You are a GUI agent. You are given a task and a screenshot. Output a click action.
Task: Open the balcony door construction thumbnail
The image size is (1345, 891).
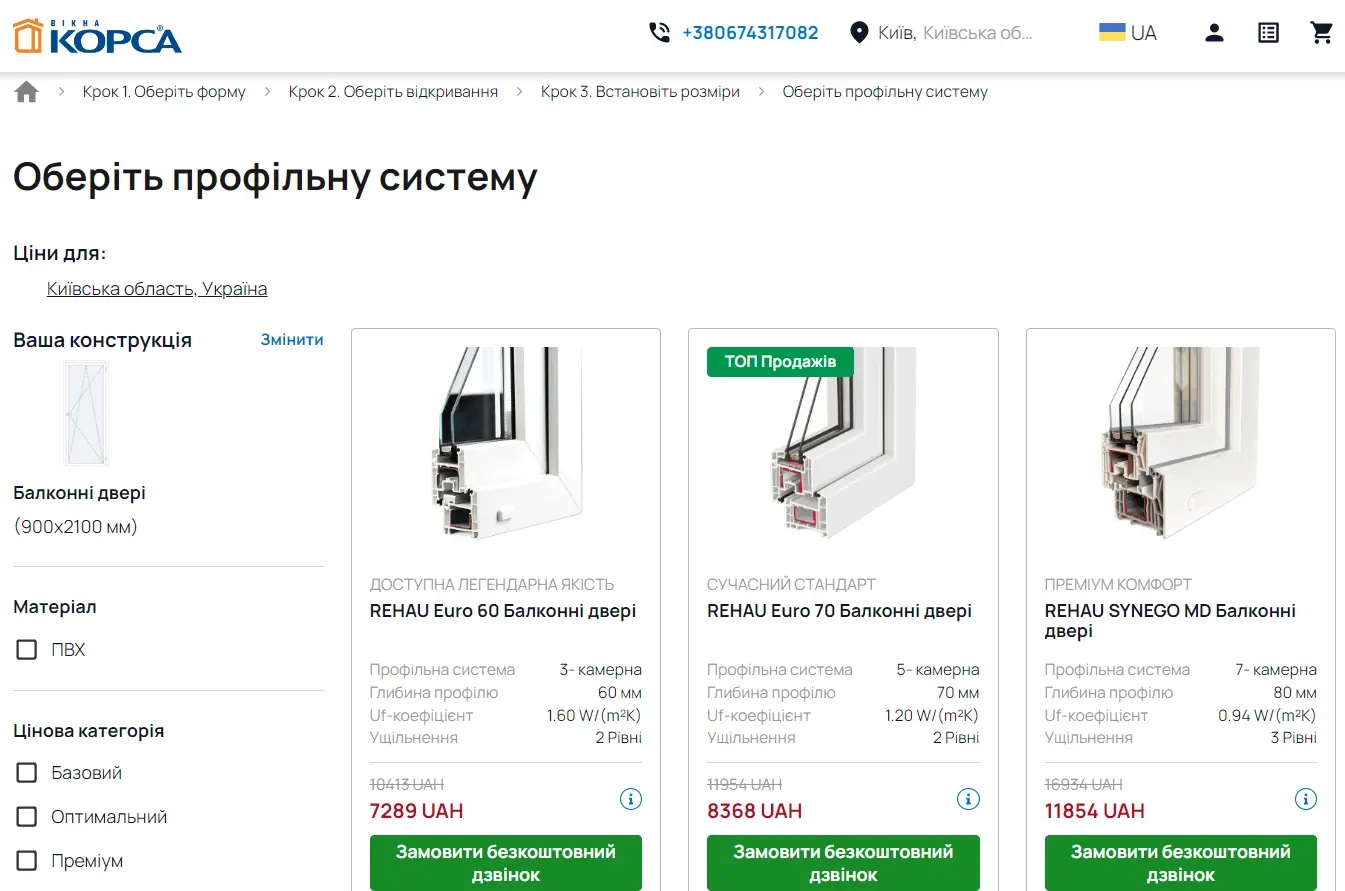tap(86, 414)
